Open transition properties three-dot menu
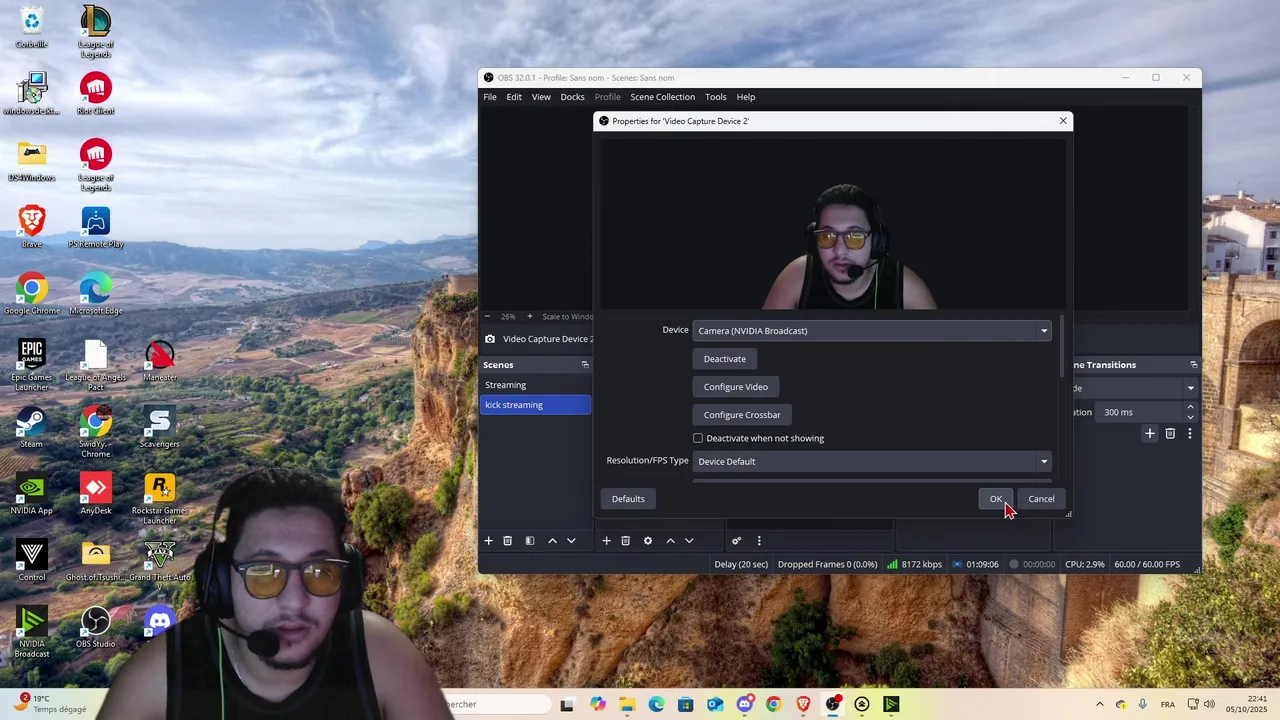Viewport: 1280px width, 720px height. point(1190,433)
